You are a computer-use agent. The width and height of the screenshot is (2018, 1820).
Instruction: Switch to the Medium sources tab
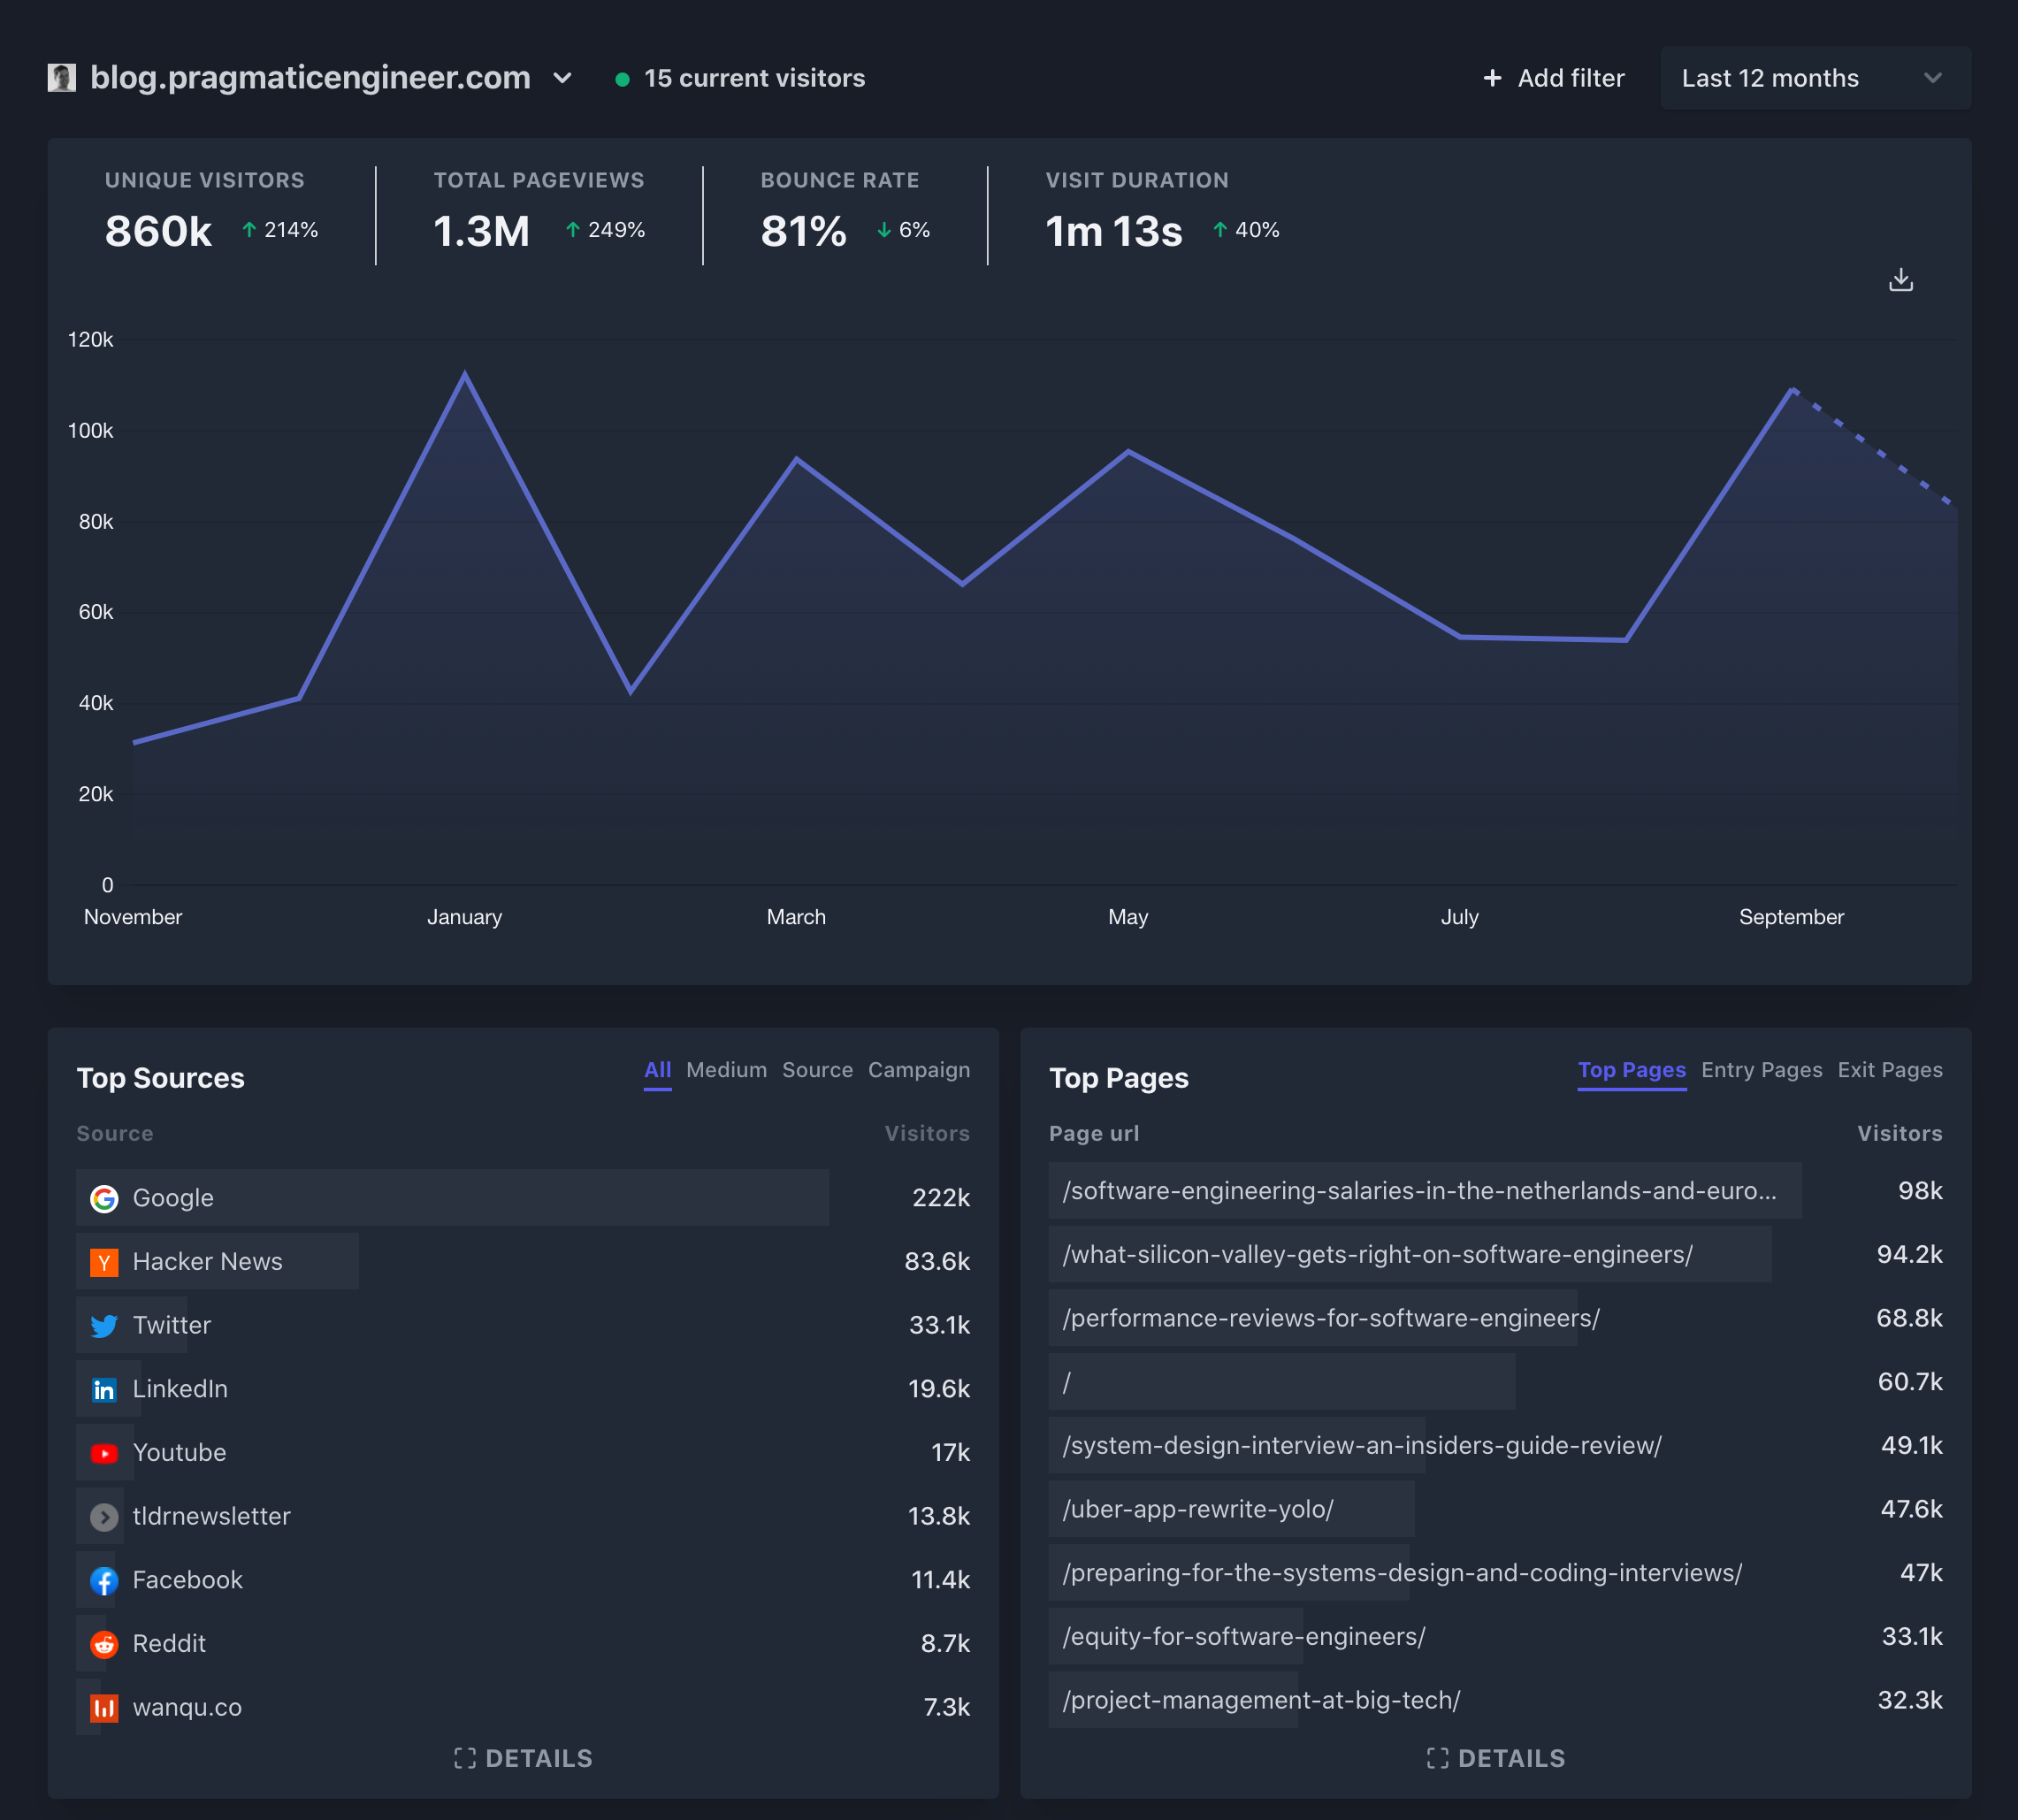pyautogui.click(x=726, y=1070)
